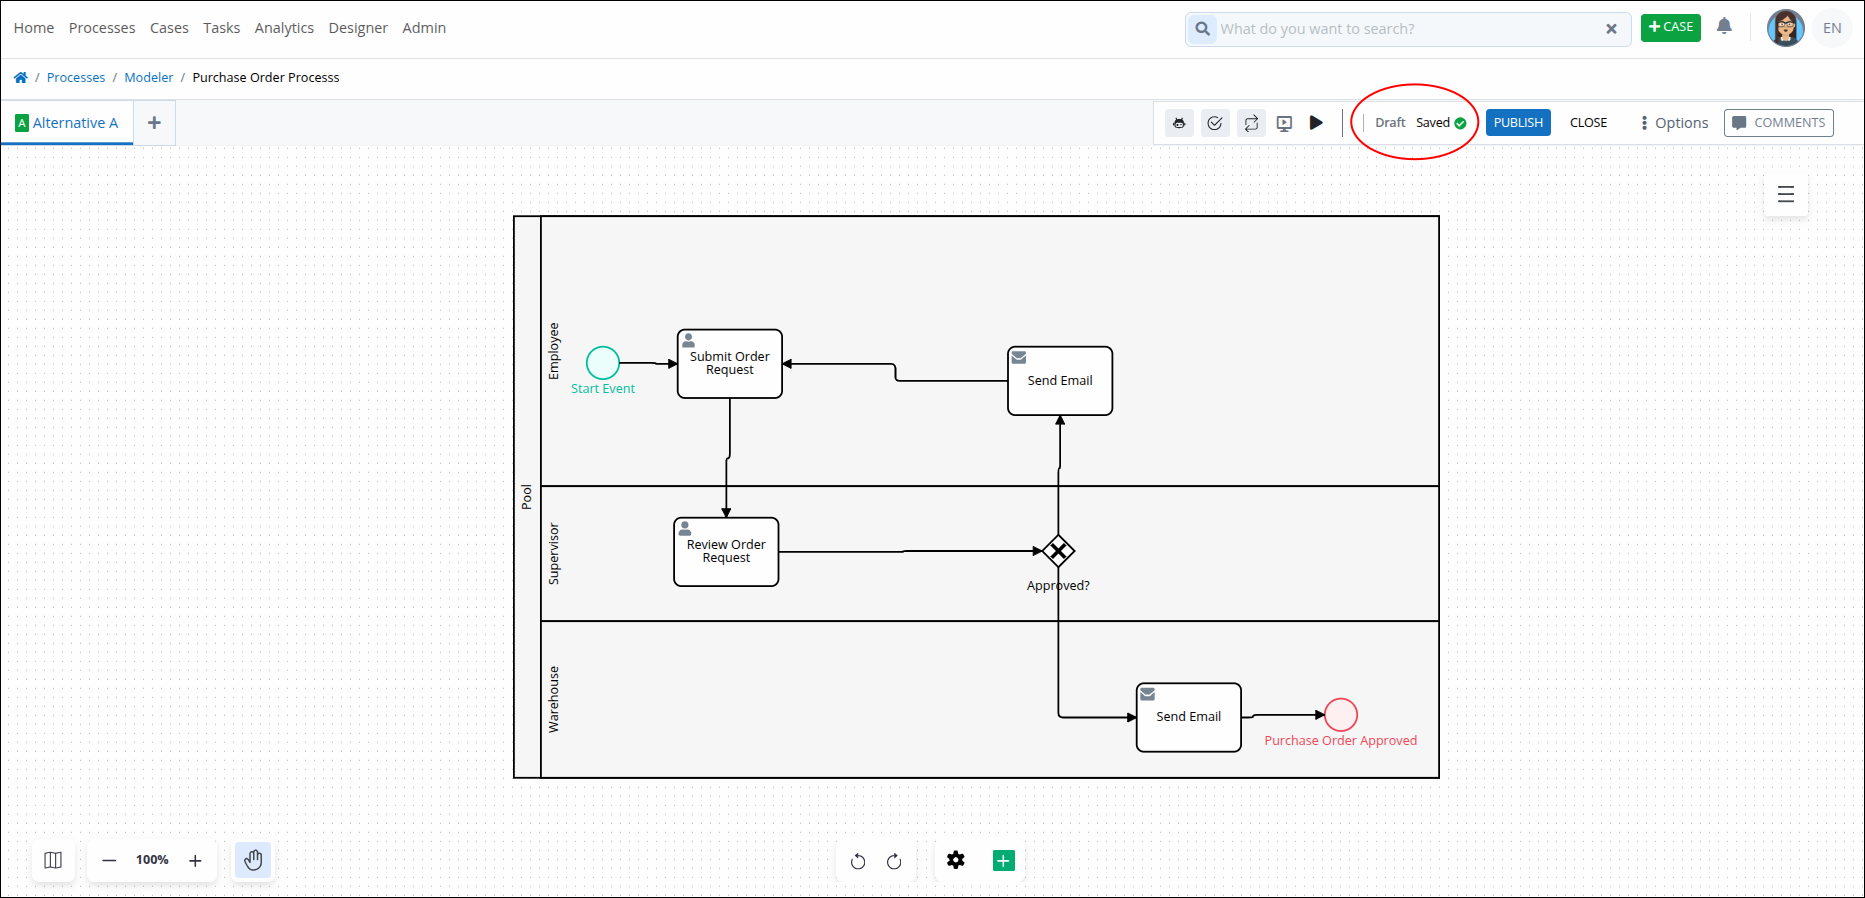Go to Home in the navigation bar
This screenshot has width=1865, height=898.
[34, 28]
